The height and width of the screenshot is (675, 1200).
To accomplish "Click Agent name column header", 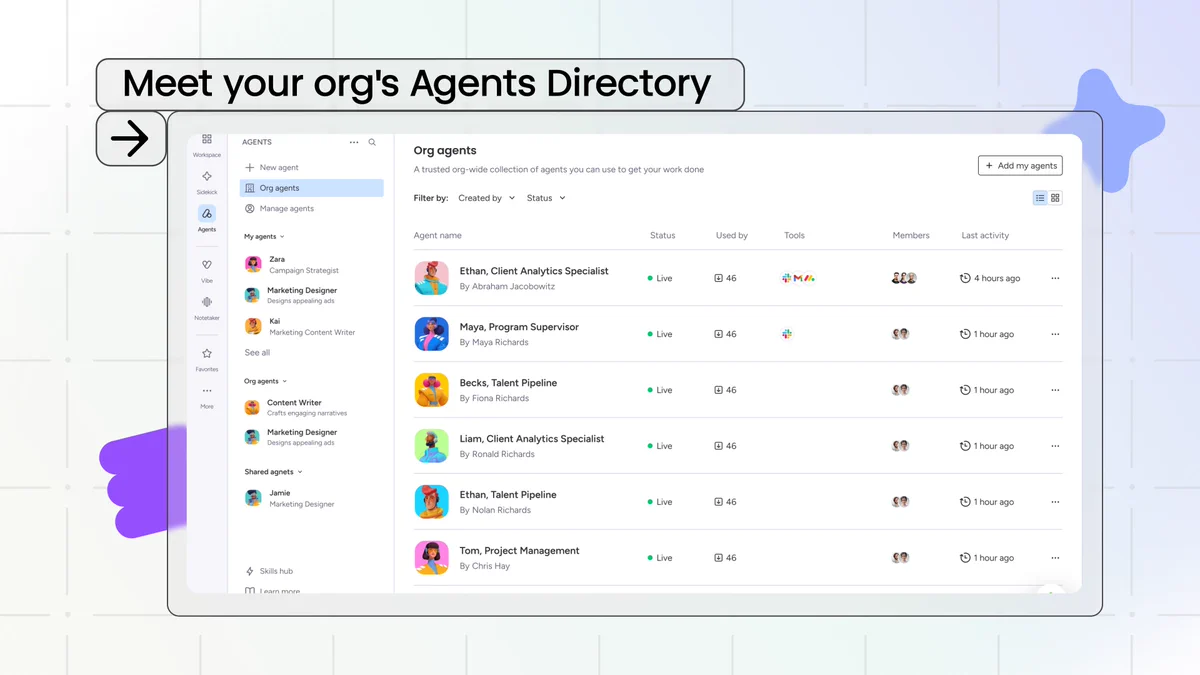I will click(x=438, y=236).
